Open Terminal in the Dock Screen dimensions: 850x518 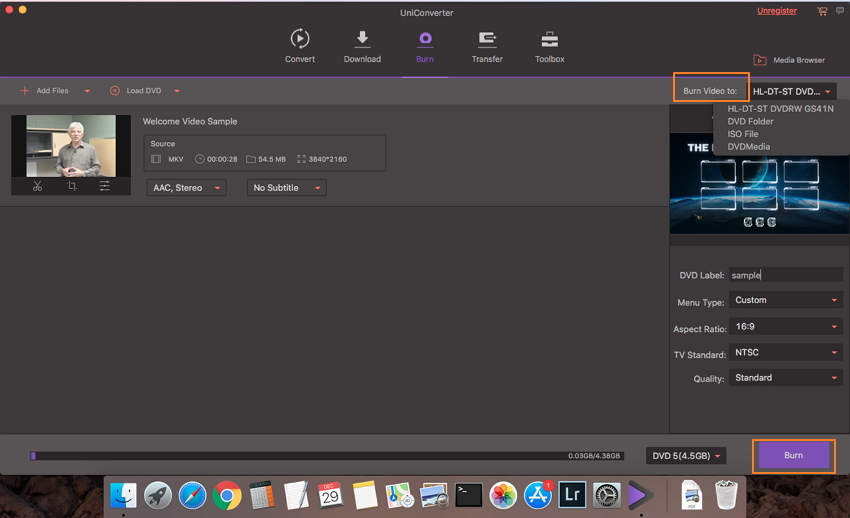(468, 495)
